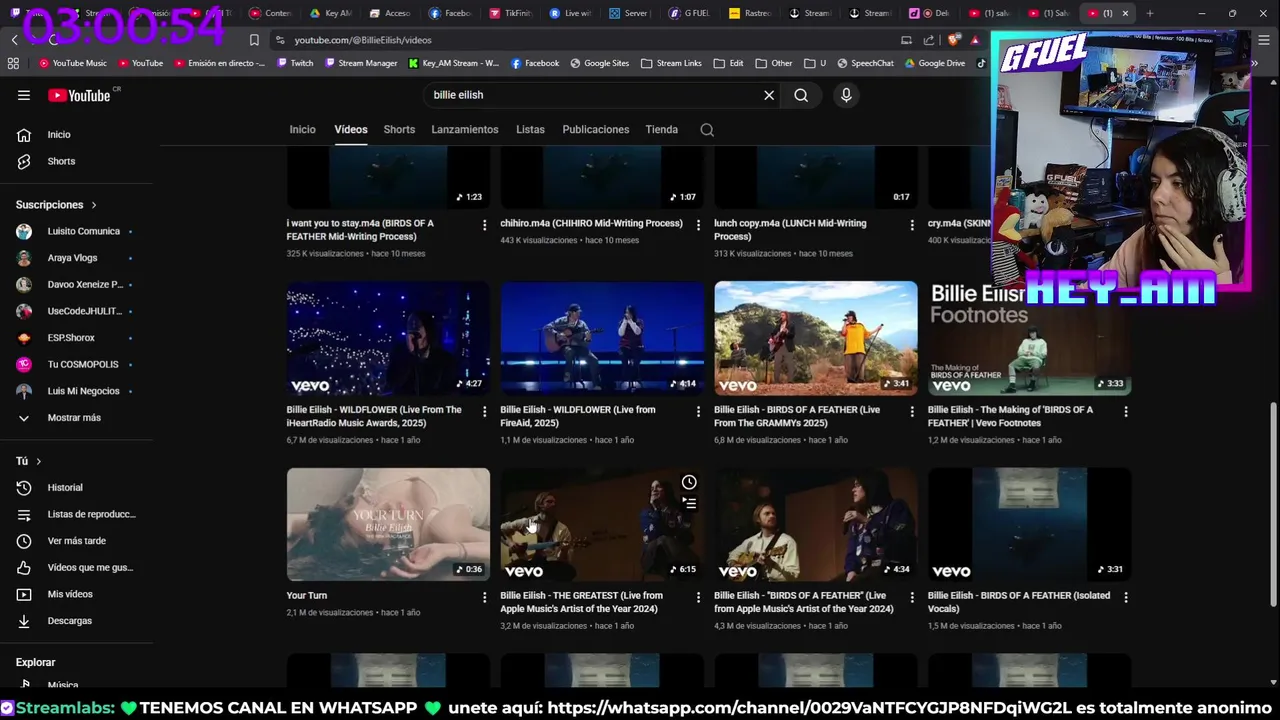Viewport: 1280px width, 720px height.
Task: Switch to the Inicio channel tab
Action: pyautogui.click(x=302, y=130)
